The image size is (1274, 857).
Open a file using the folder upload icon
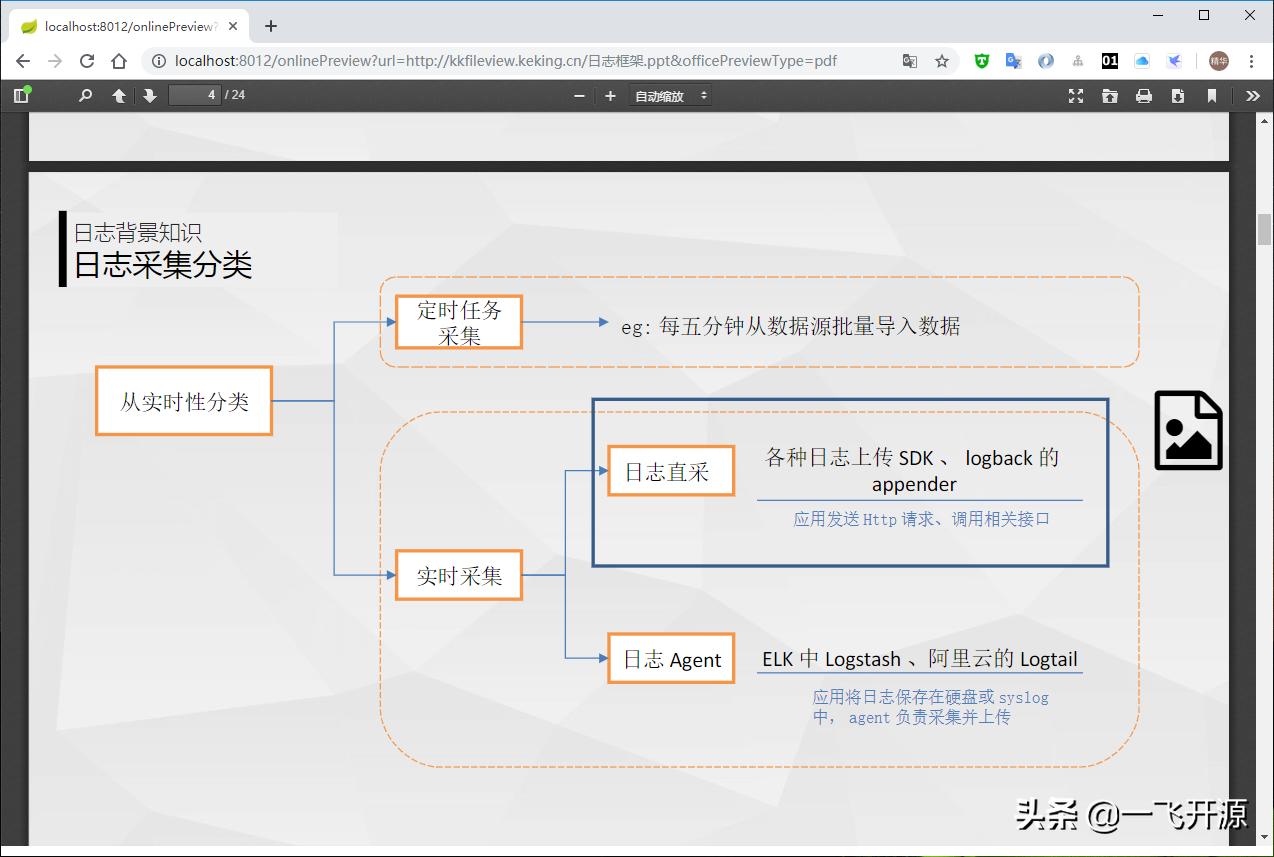[1109, 96]
